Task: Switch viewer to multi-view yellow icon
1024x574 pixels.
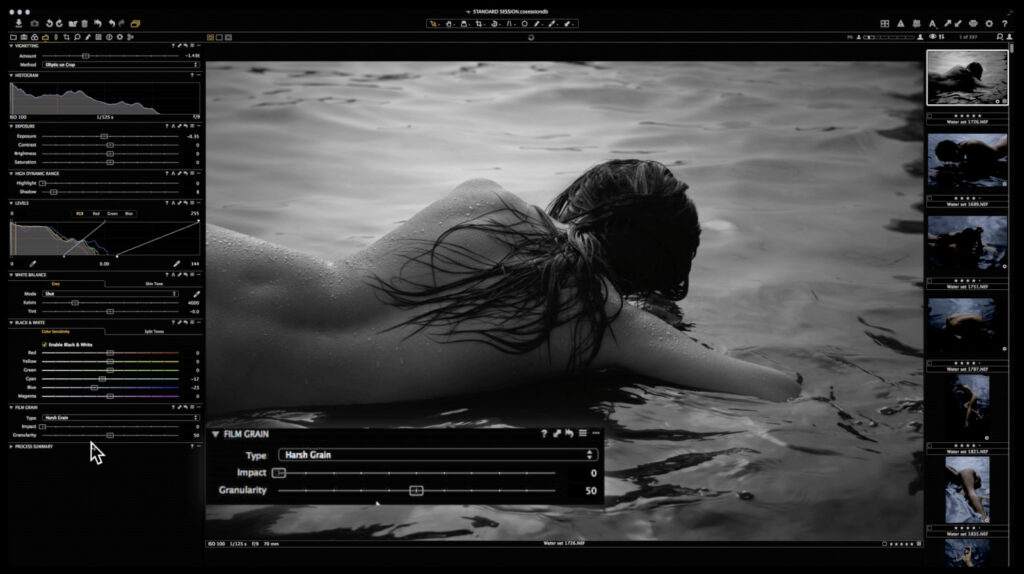Action: [210, 37]
